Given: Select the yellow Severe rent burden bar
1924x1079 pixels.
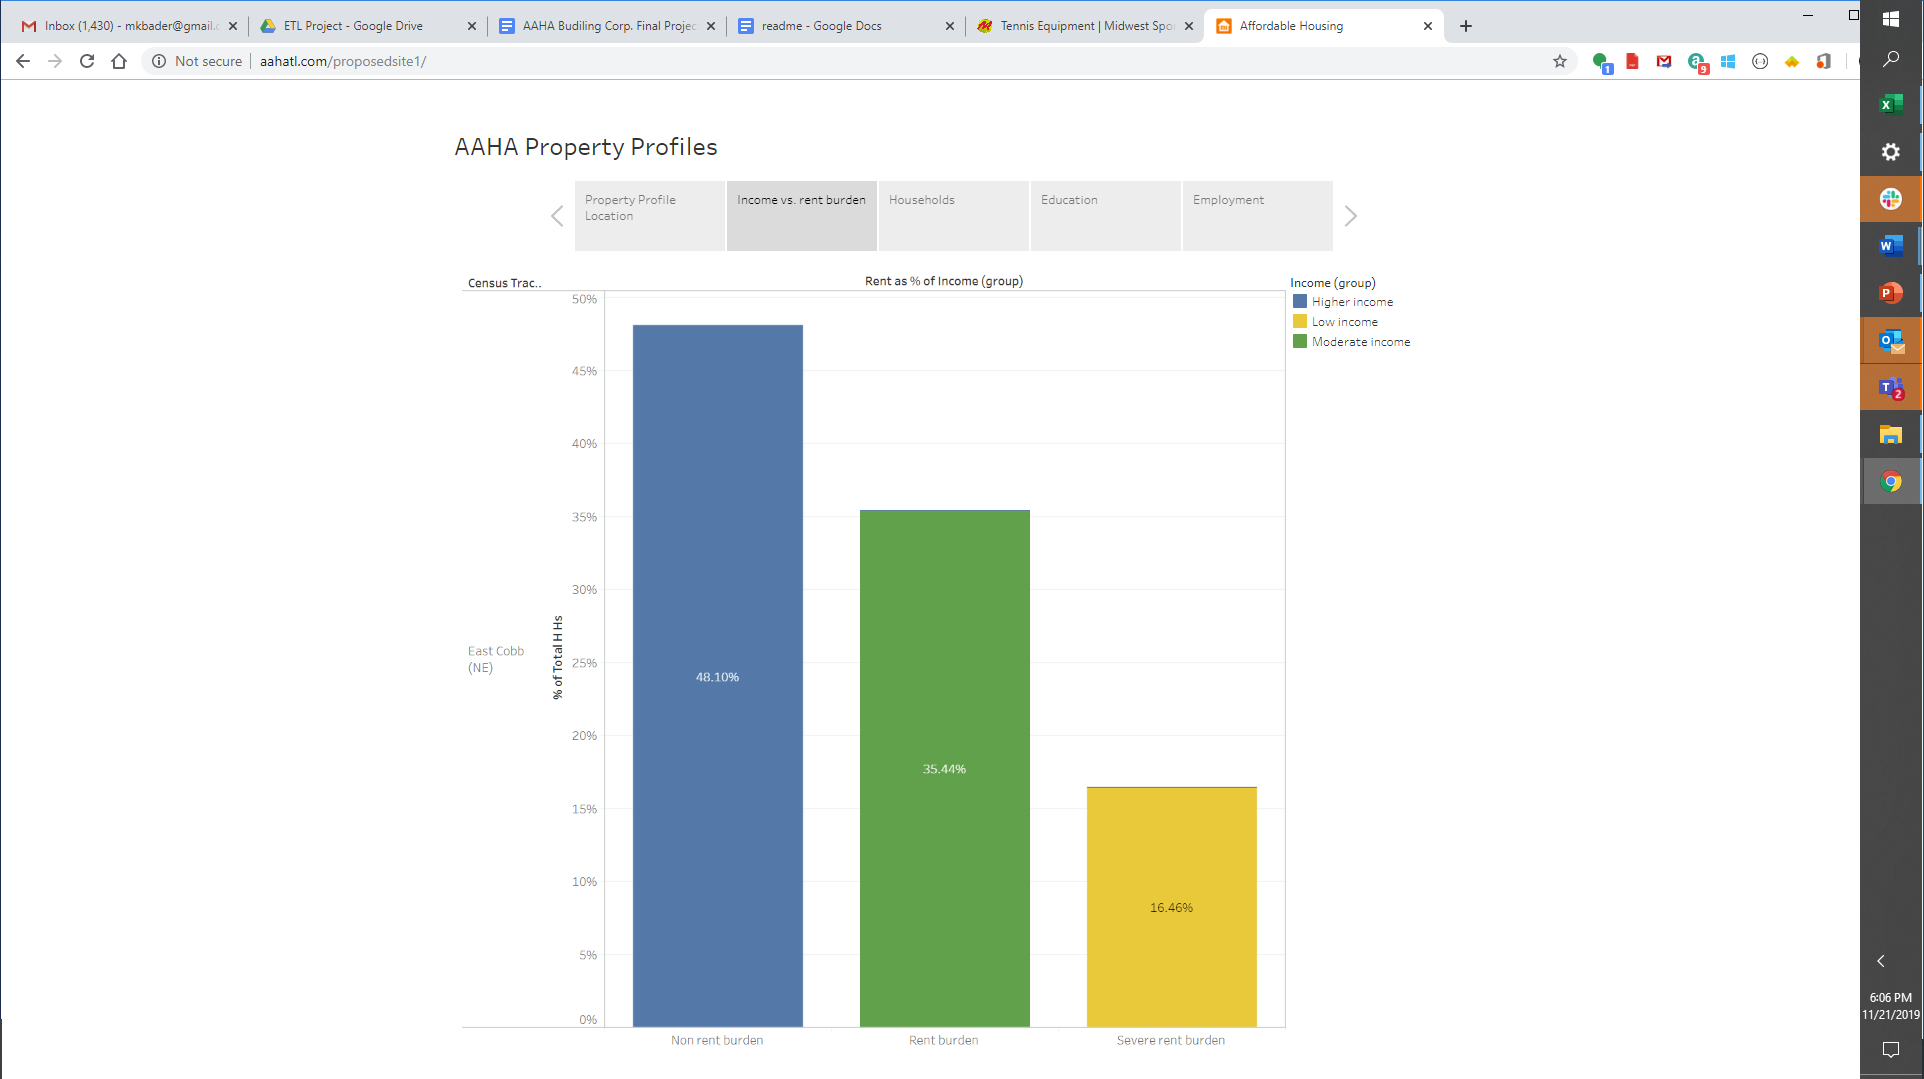Looking at the screenshot, I should click(x=1172, y=907).
